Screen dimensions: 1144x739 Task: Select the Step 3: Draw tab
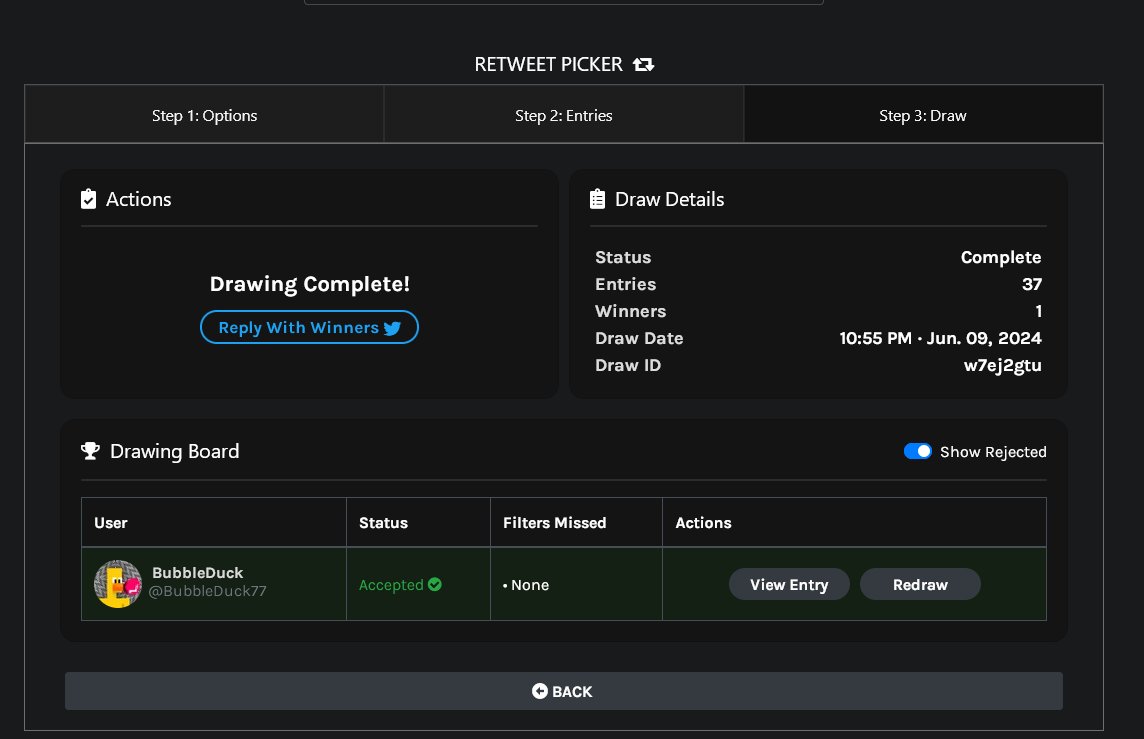point(923,115)
